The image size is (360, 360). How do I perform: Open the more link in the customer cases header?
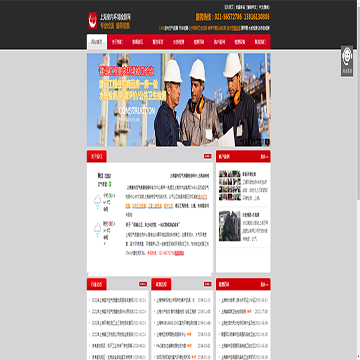[x=264, y=156]
